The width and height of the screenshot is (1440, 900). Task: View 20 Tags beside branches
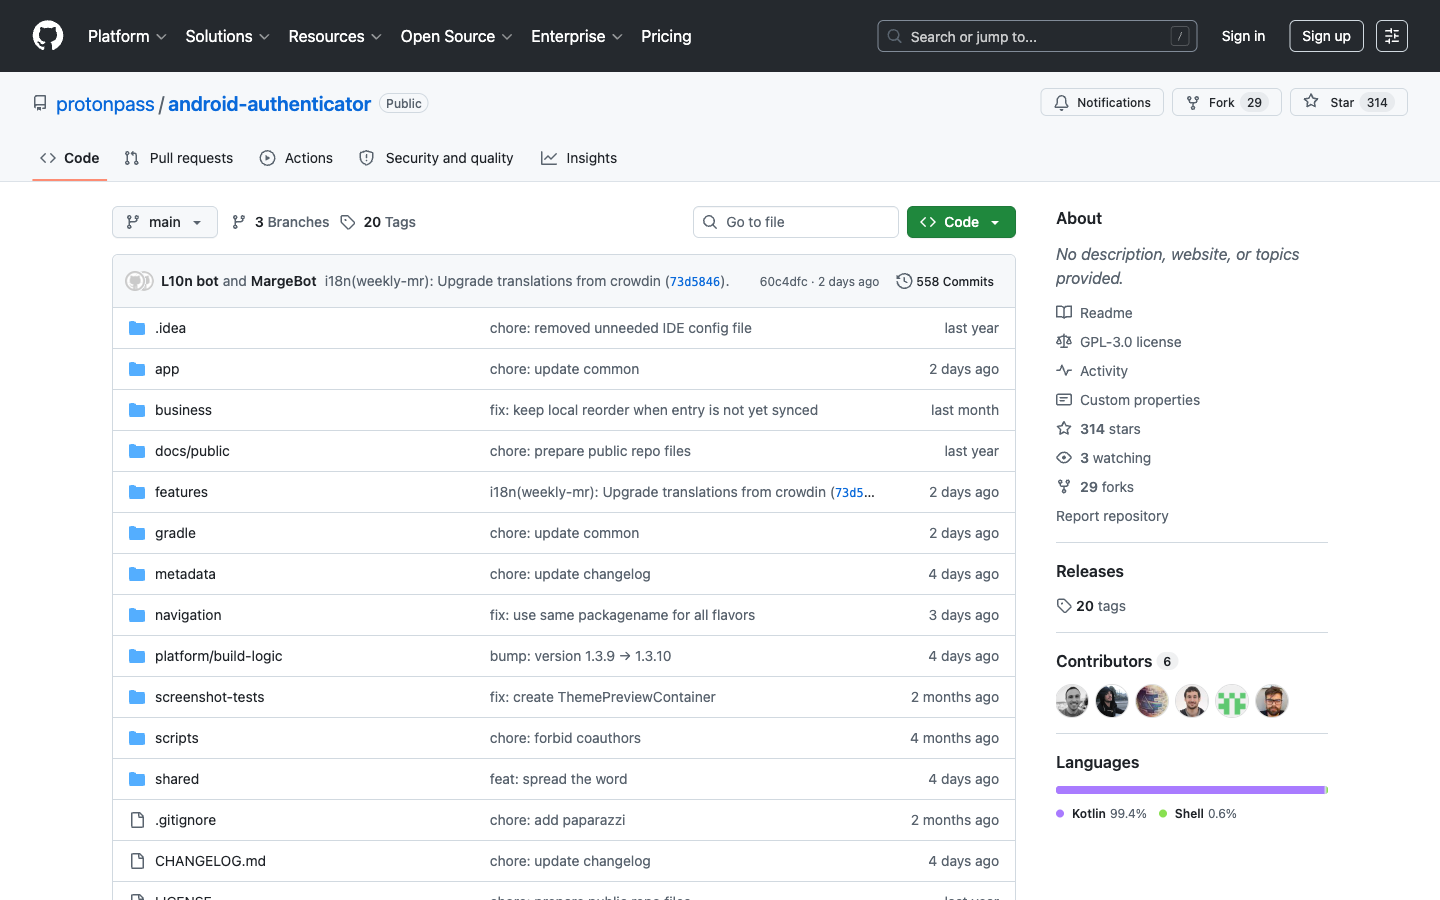coord(378,222)
